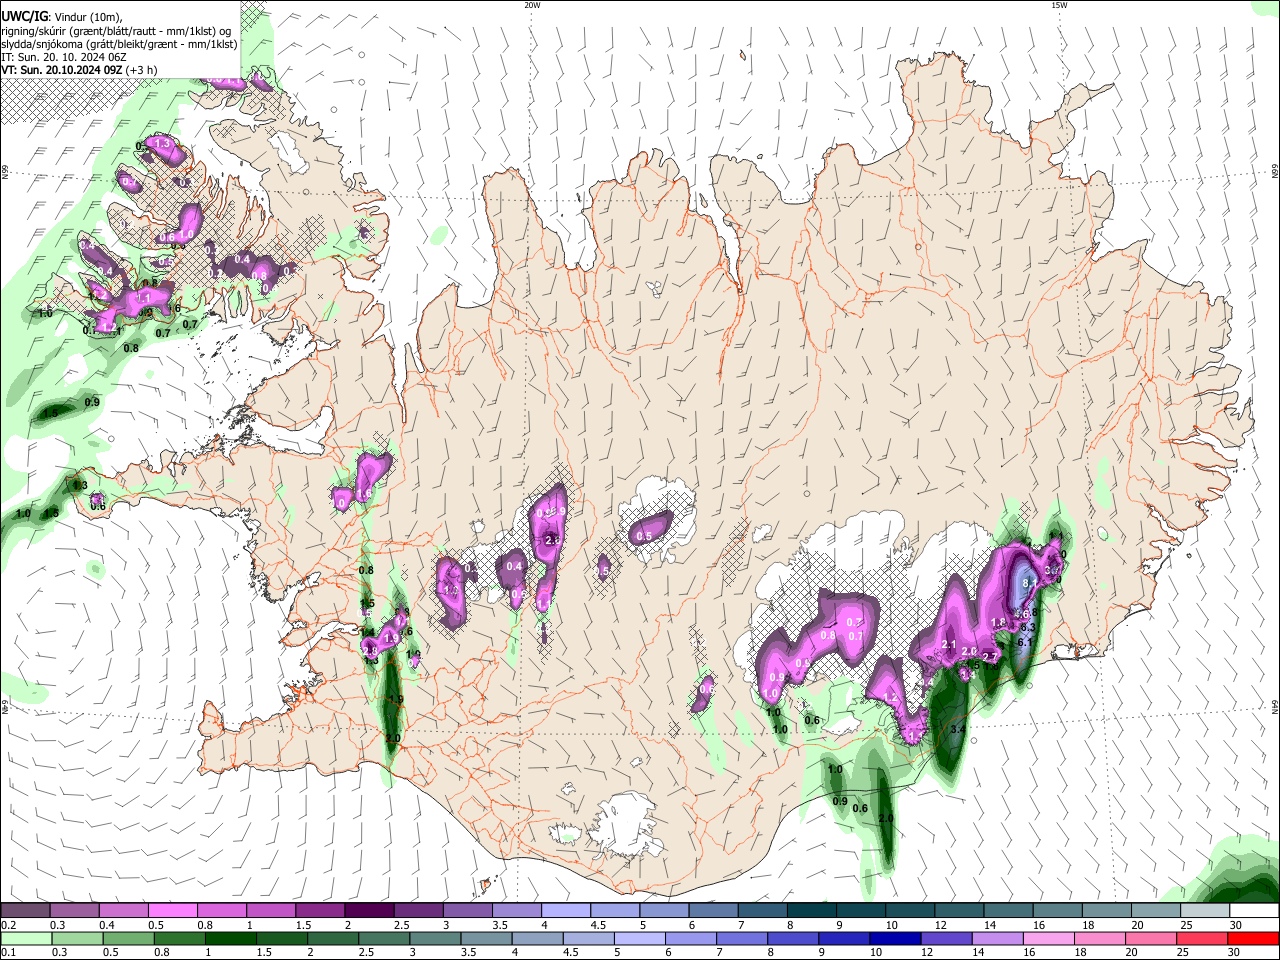Click the 'VT: Sun. 20.10.2024 09Z (+3 h)' line
1280x960 pixels.
click(79, 70)
